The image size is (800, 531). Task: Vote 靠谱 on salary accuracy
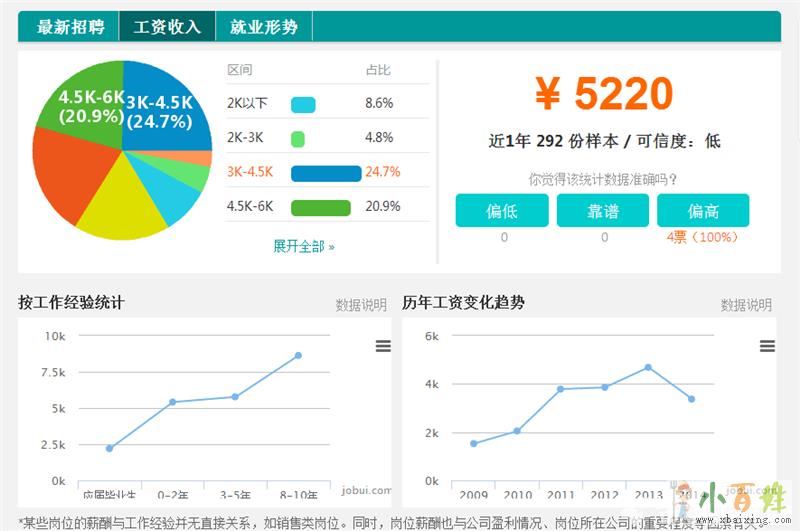click(603, 211)
